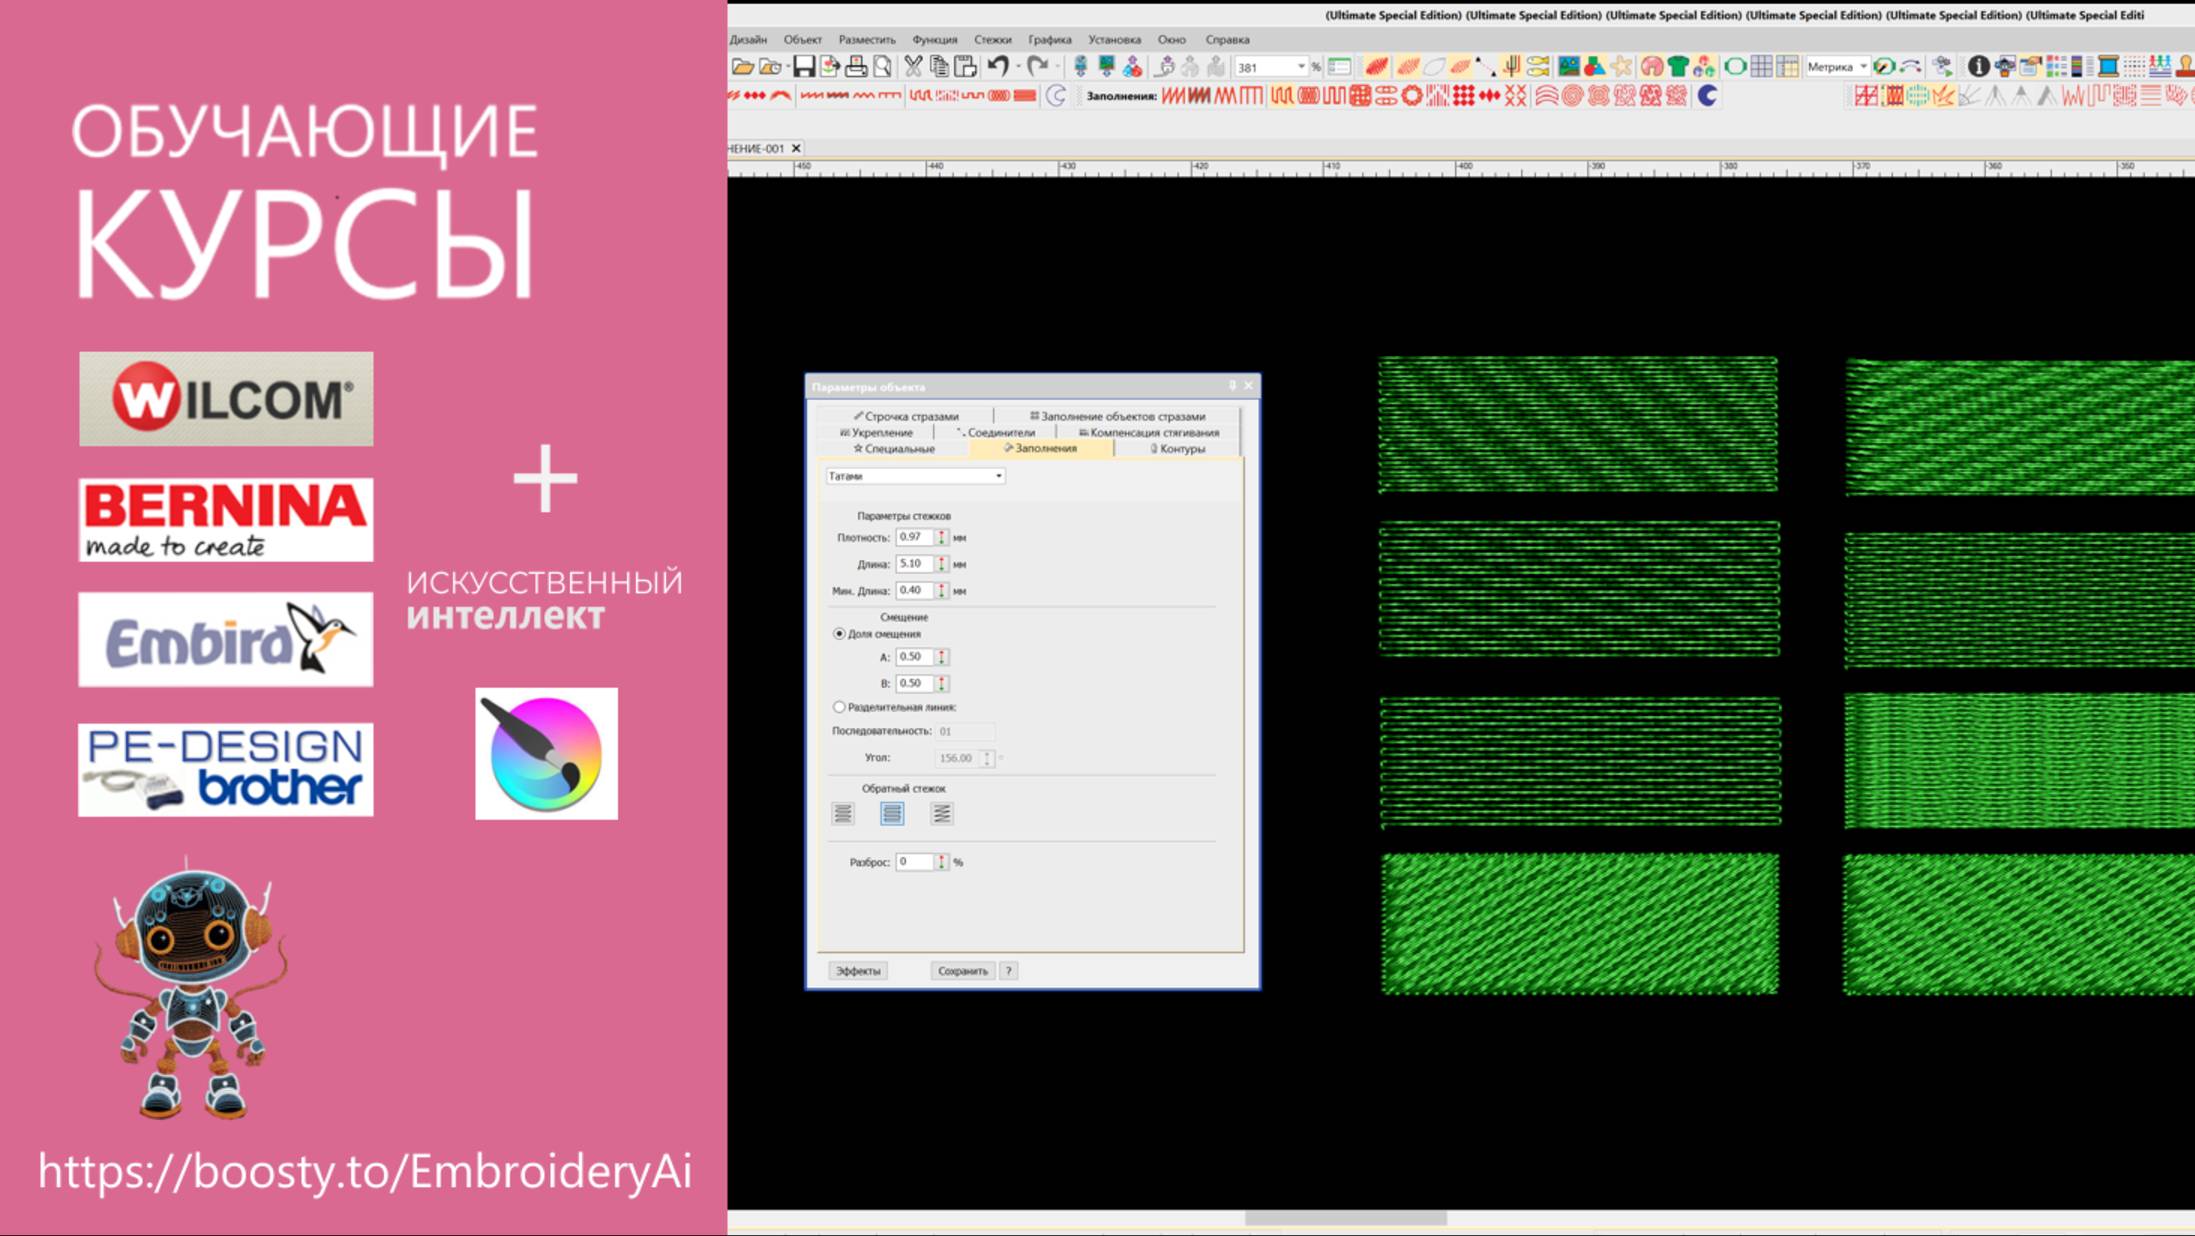Click into the Разброс percentage field
Image resolution: width=2195 pixels, height=1236 pixels.
tap(914, 862)
